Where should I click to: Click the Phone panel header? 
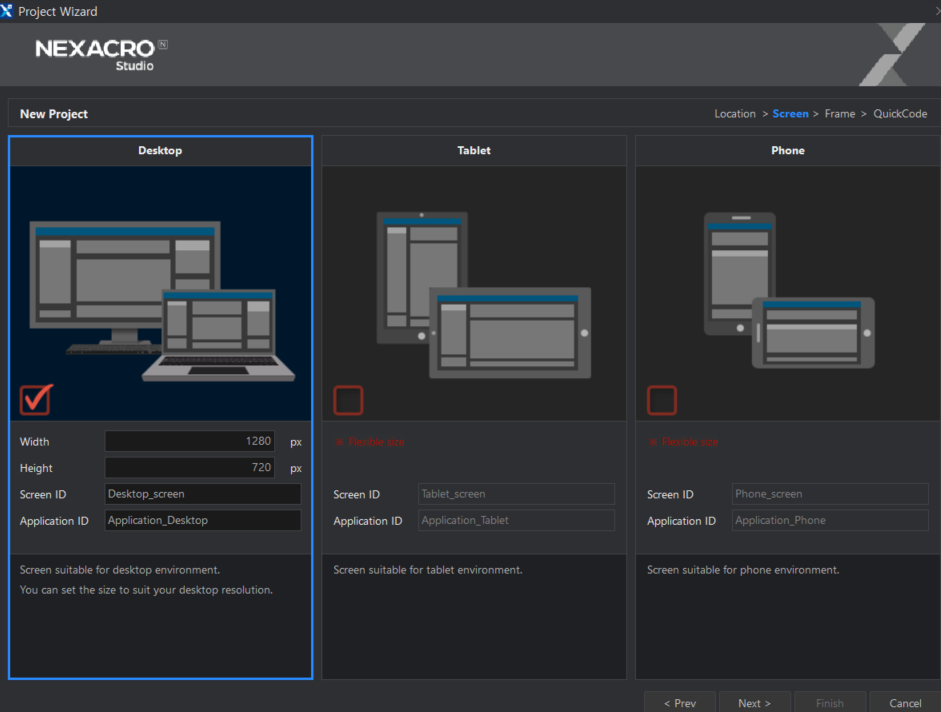pyautogui.click(x=787, y=151)
